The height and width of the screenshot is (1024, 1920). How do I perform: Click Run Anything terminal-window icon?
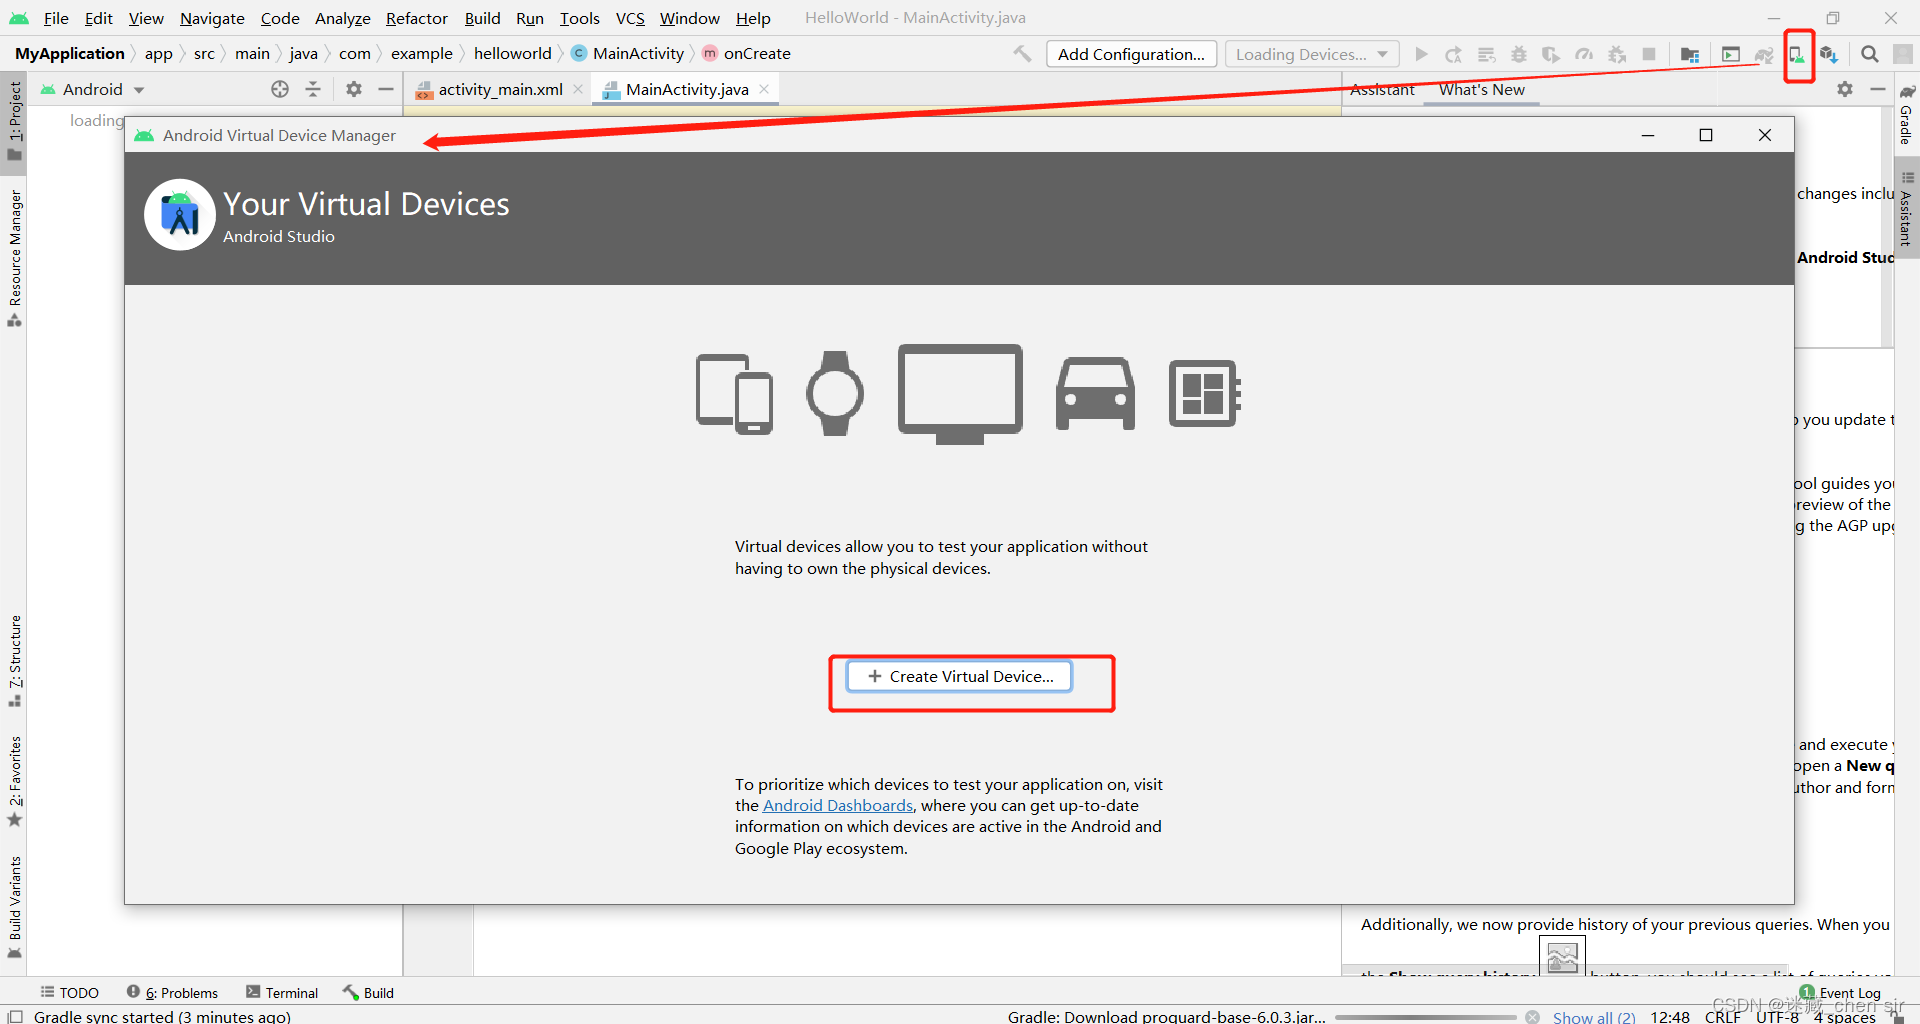tap(1731, 54)
